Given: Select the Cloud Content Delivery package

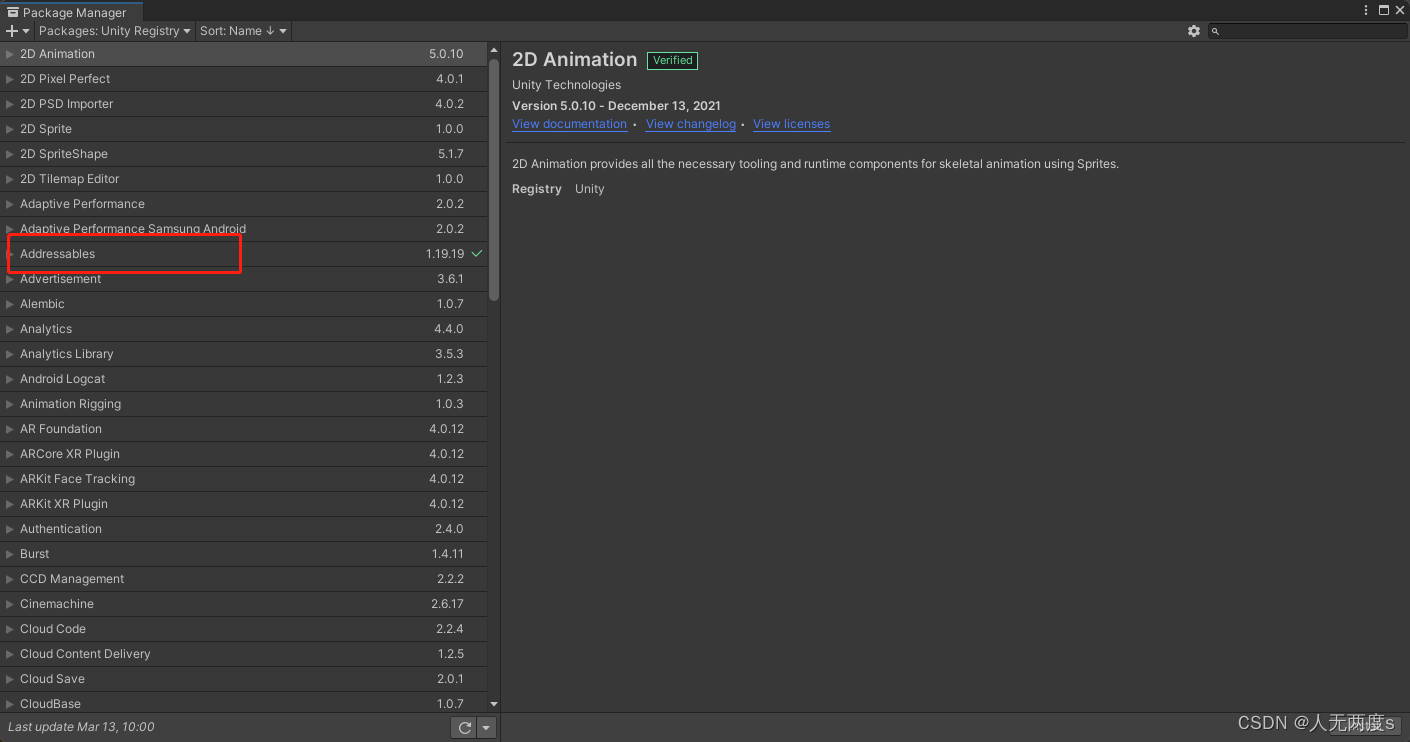Looking at the screenshot, I should point(244,654).
